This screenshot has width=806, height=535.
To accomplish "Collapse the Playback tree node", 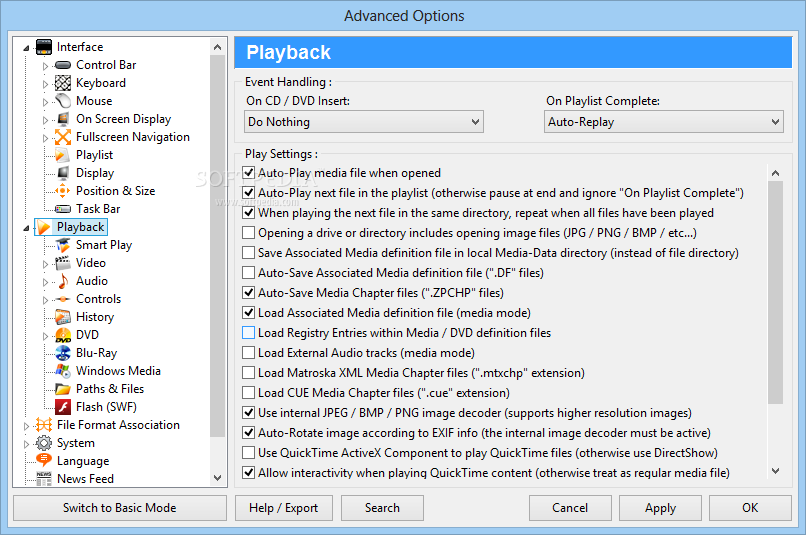I will tap(26, 228).
